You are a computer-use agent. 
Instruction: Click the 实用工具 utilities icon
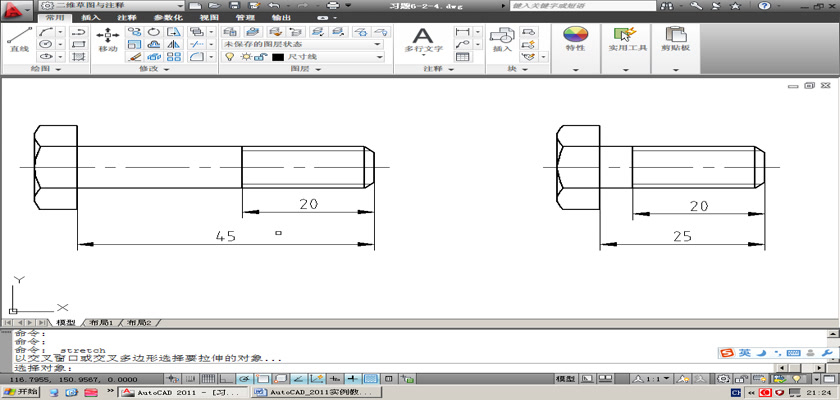(627, 36)
